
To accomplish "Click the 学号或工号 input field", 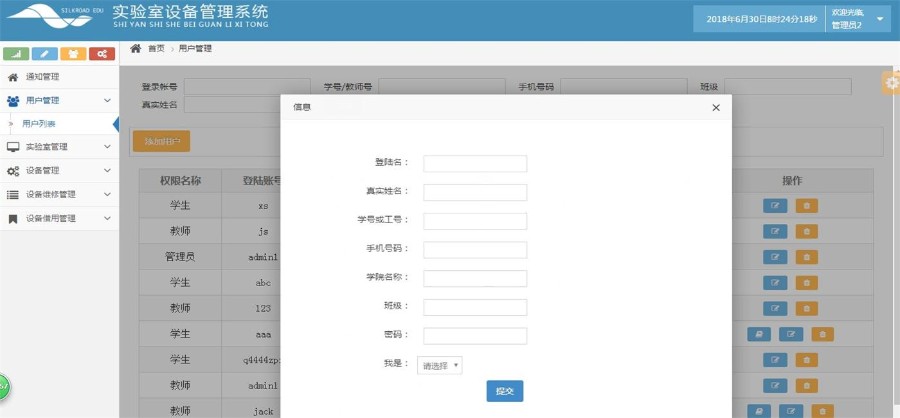I will [475, 221].
